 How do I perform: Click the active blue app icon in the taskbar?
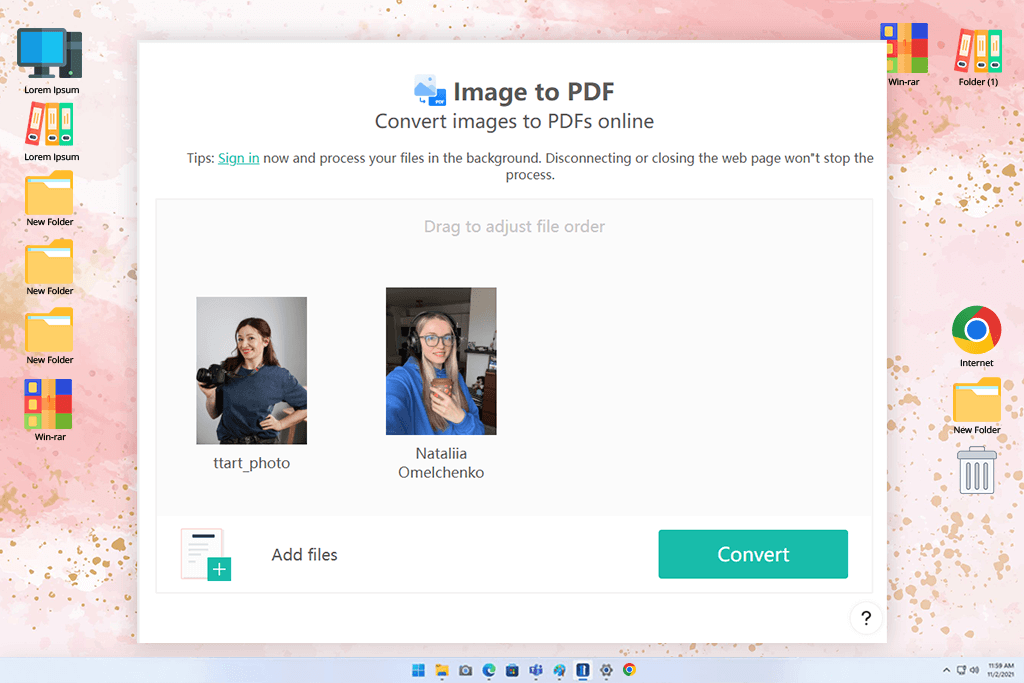pos(583,670)
